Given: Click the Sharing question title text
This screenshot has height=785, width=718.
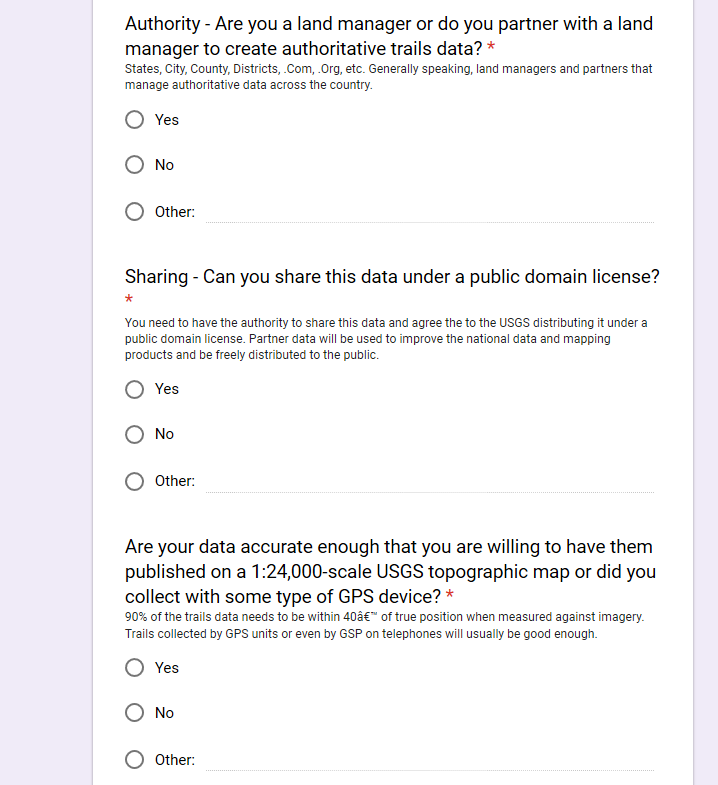Looking at the screenshot, I should coord(392,277).
